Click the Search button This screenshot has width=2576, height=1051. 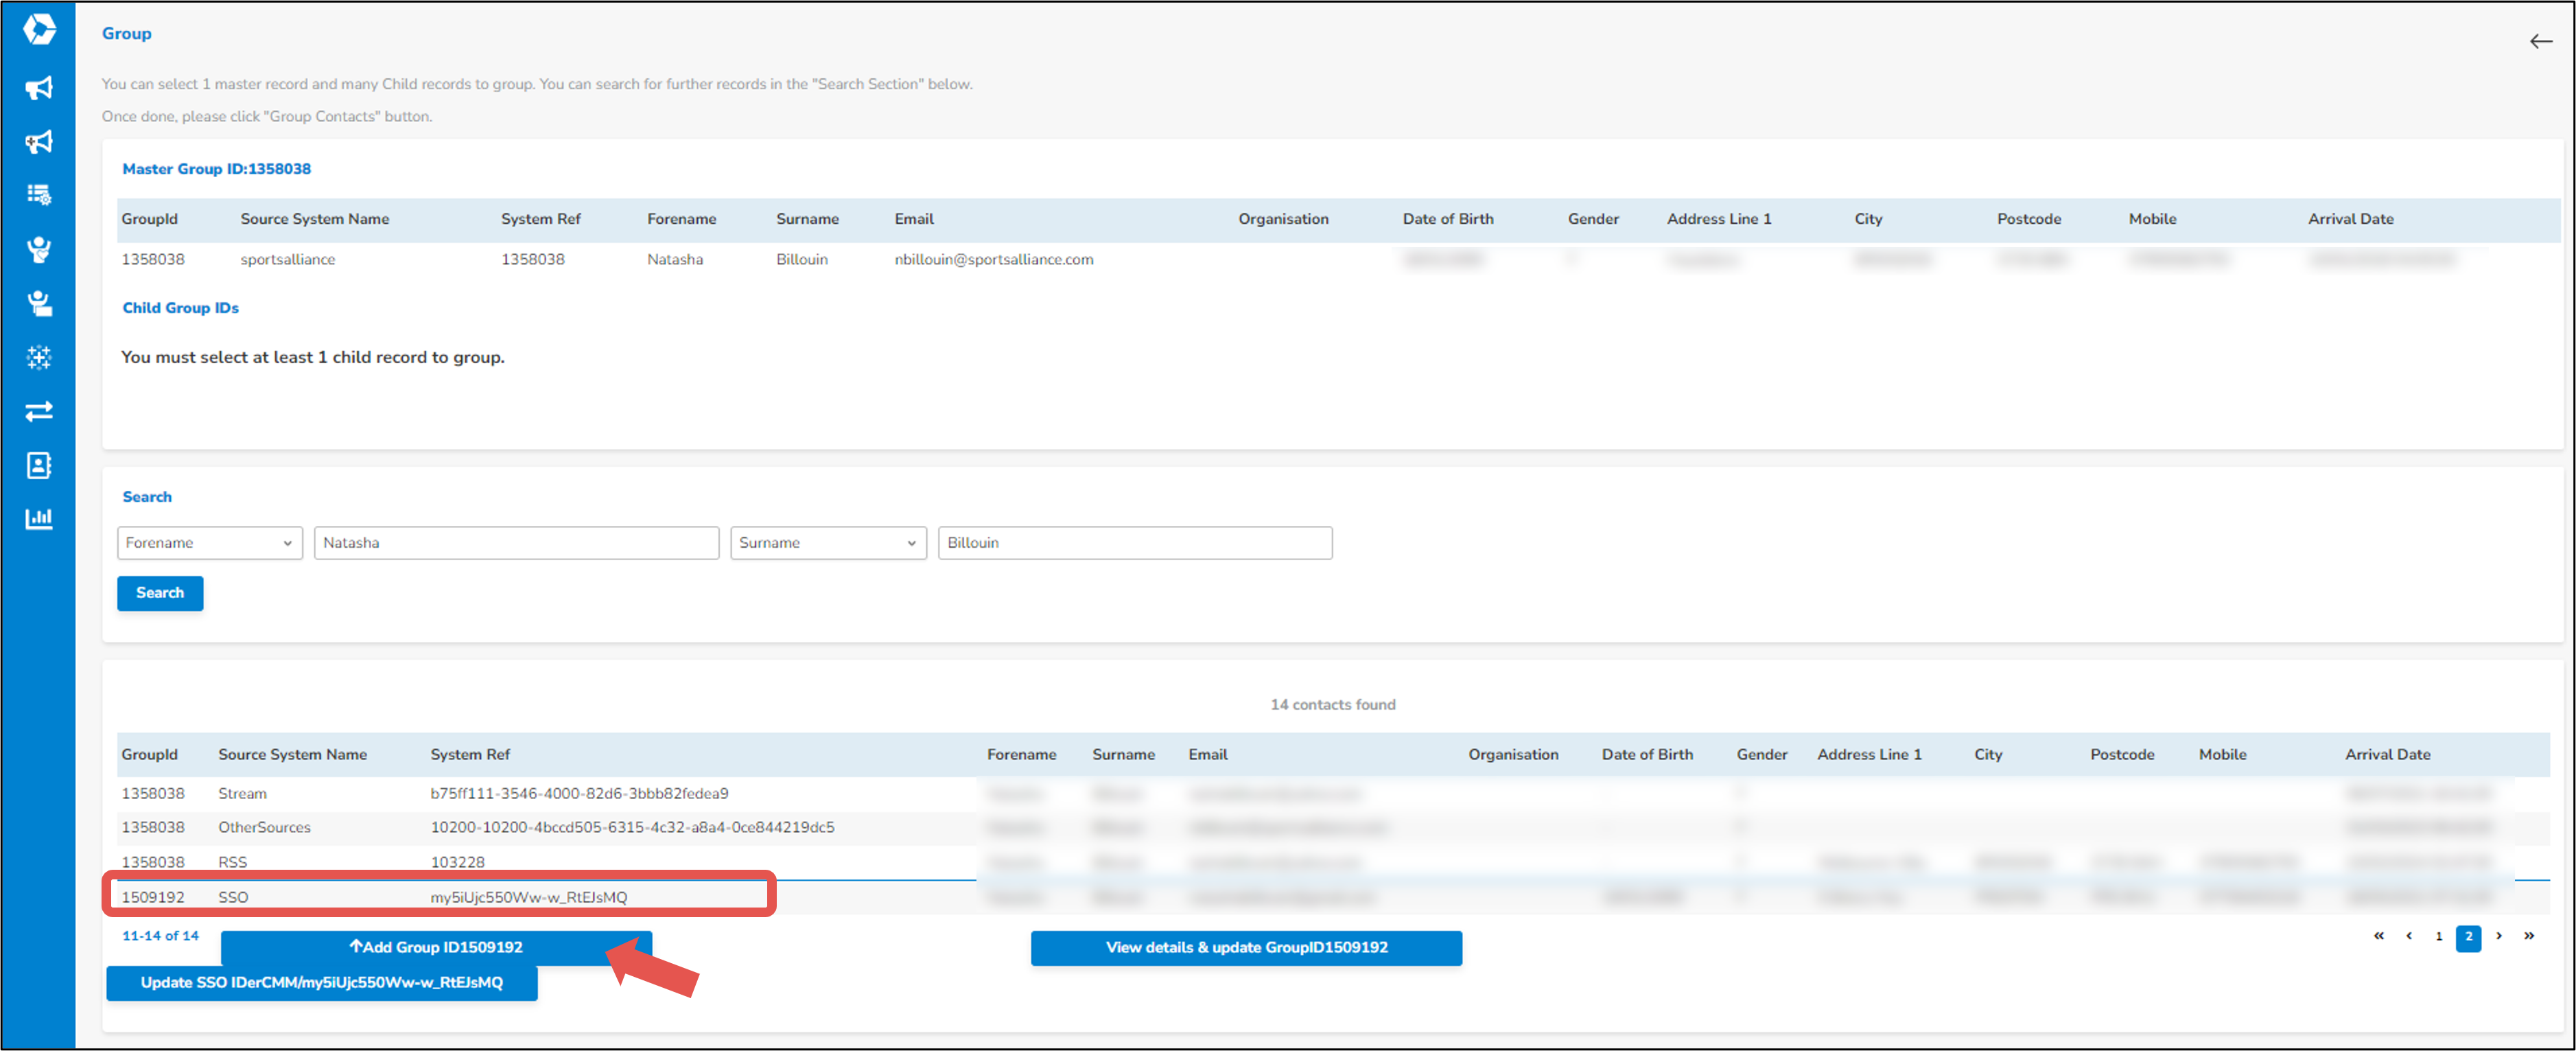tap(160, 592)
